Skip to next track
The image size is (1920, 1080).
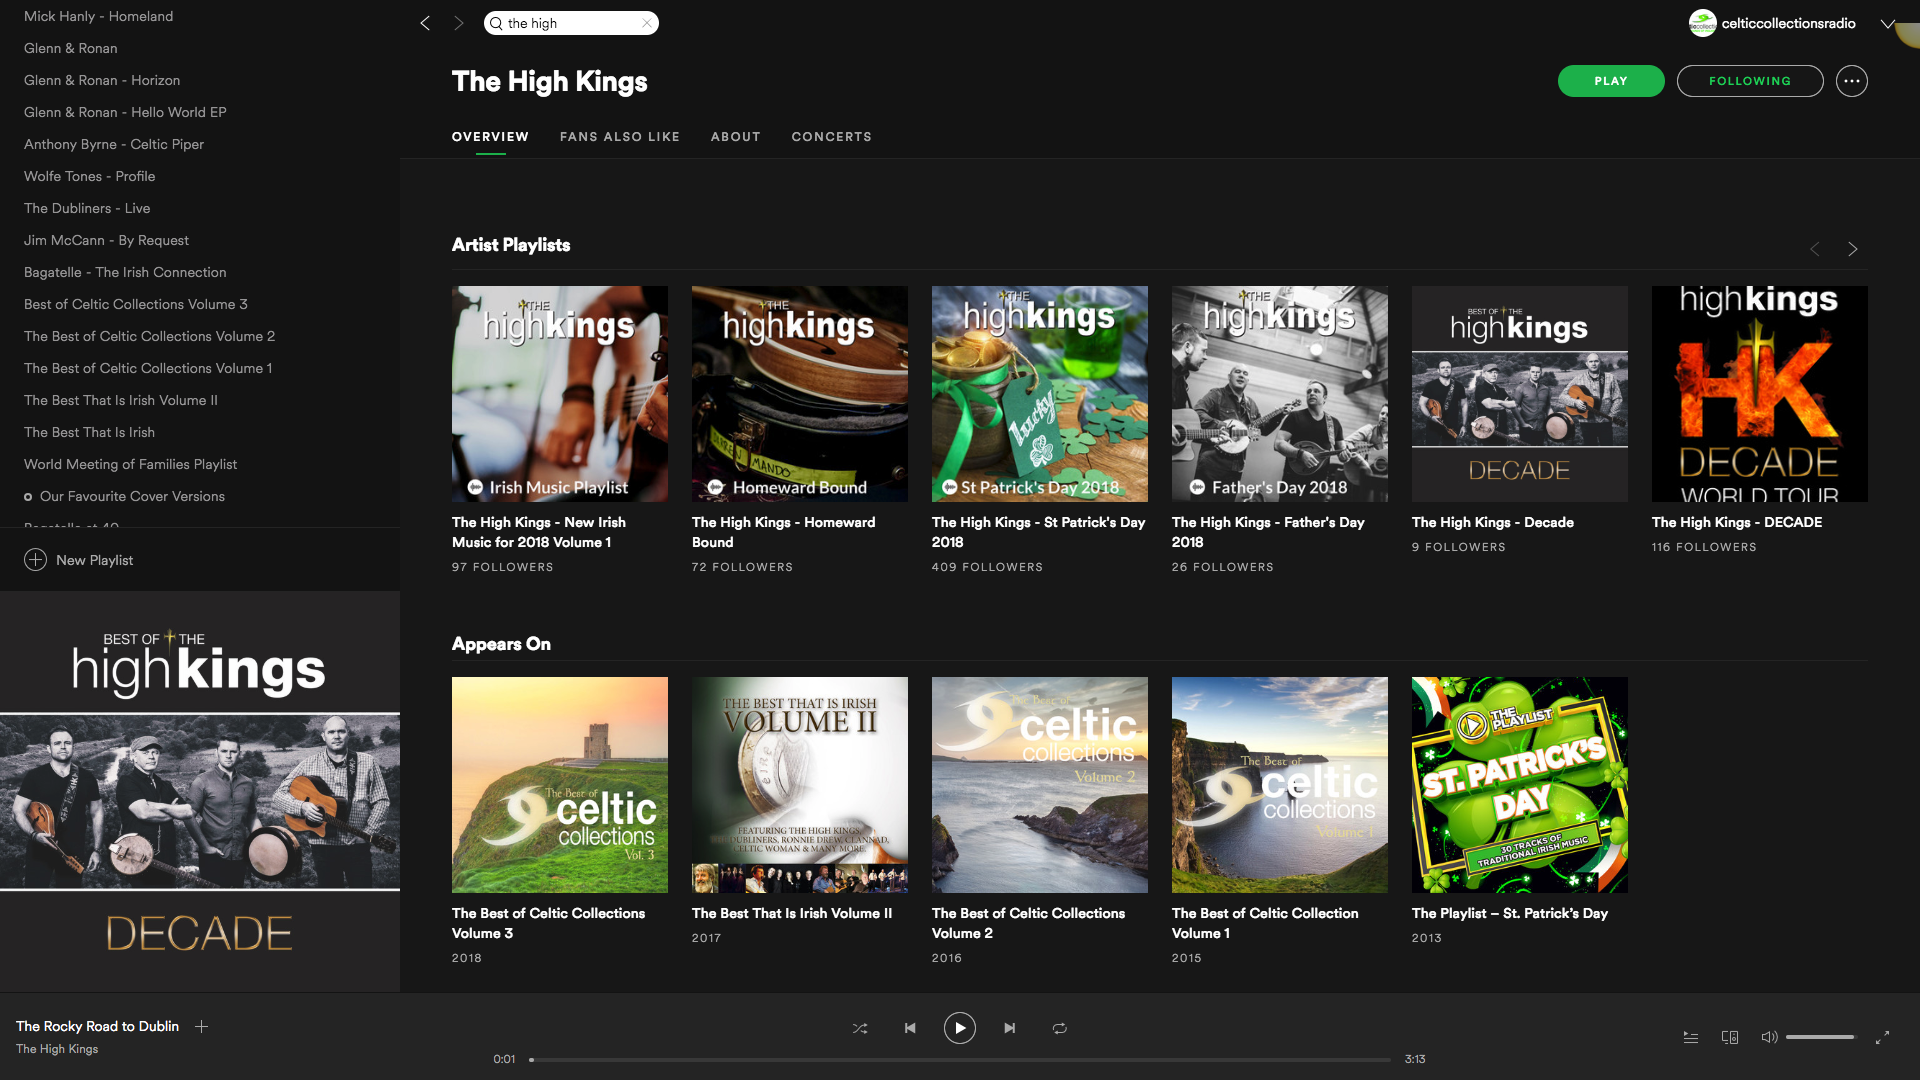coord(1009,1027)
